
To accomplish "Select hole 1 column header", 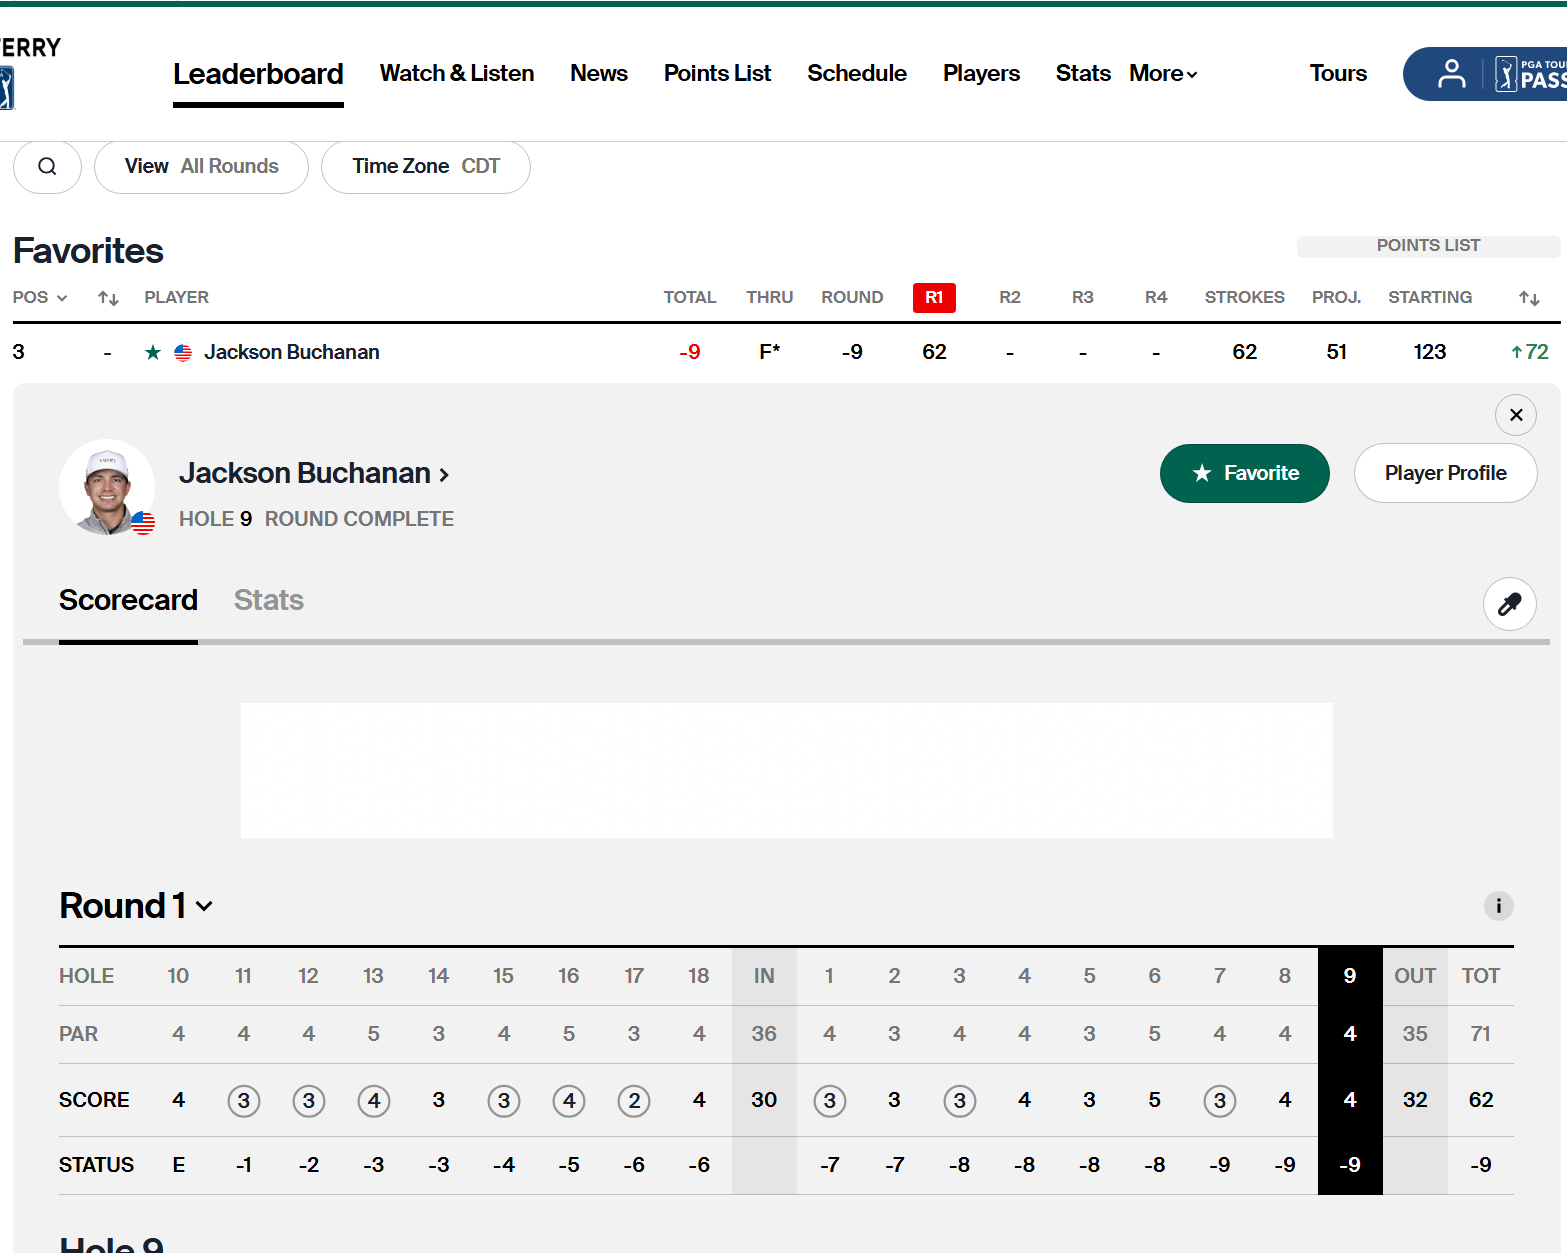I will (829, 976).
